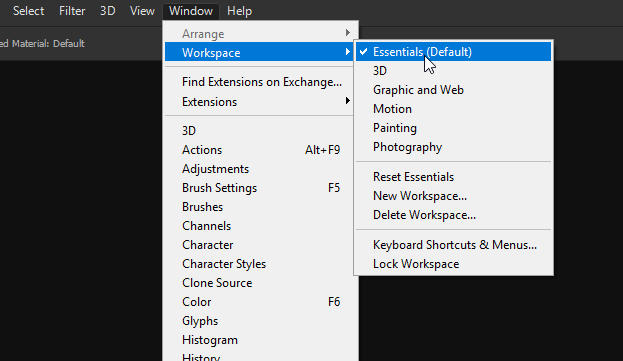The image size is (623, 361).
Task: Switch to the Photography workspace
Action: point(453,147)
